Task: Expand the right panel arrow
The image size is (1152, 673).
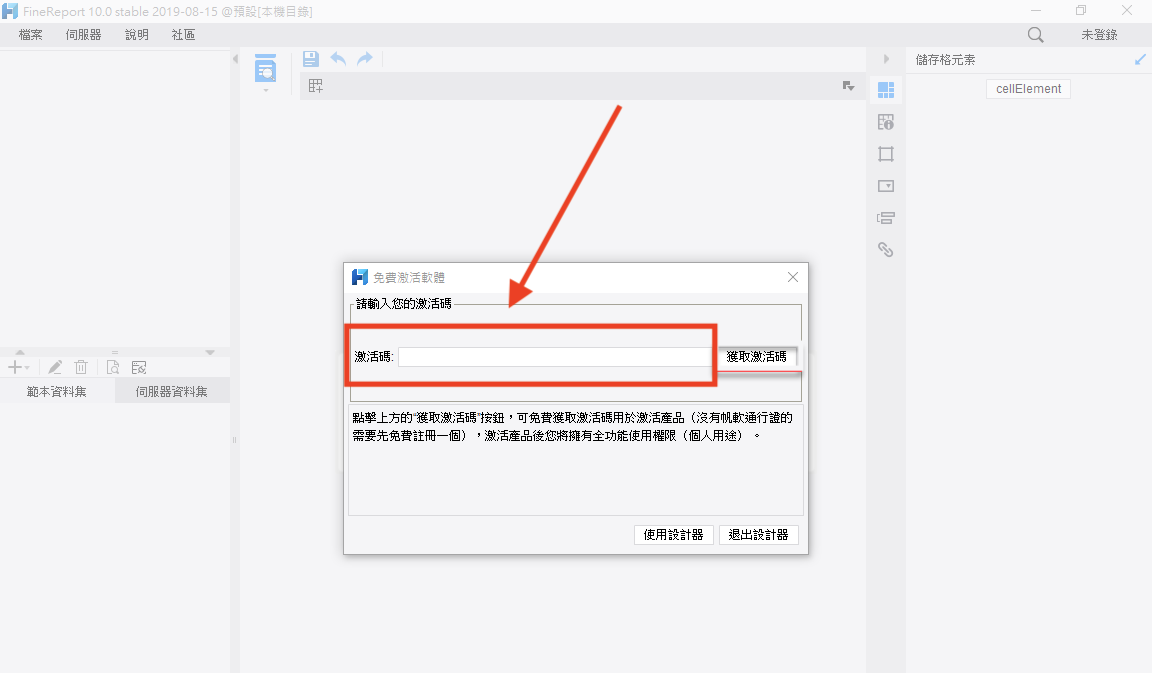Action: tap(886, 59)
